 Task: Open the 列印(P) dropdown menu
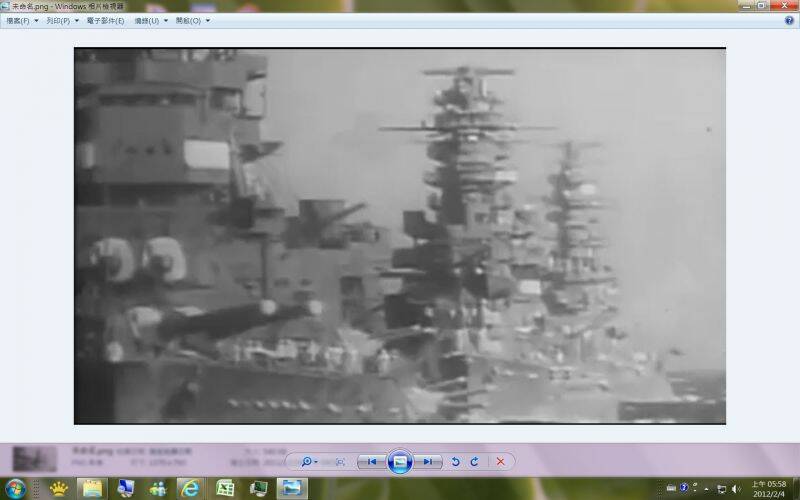(61, 20)
